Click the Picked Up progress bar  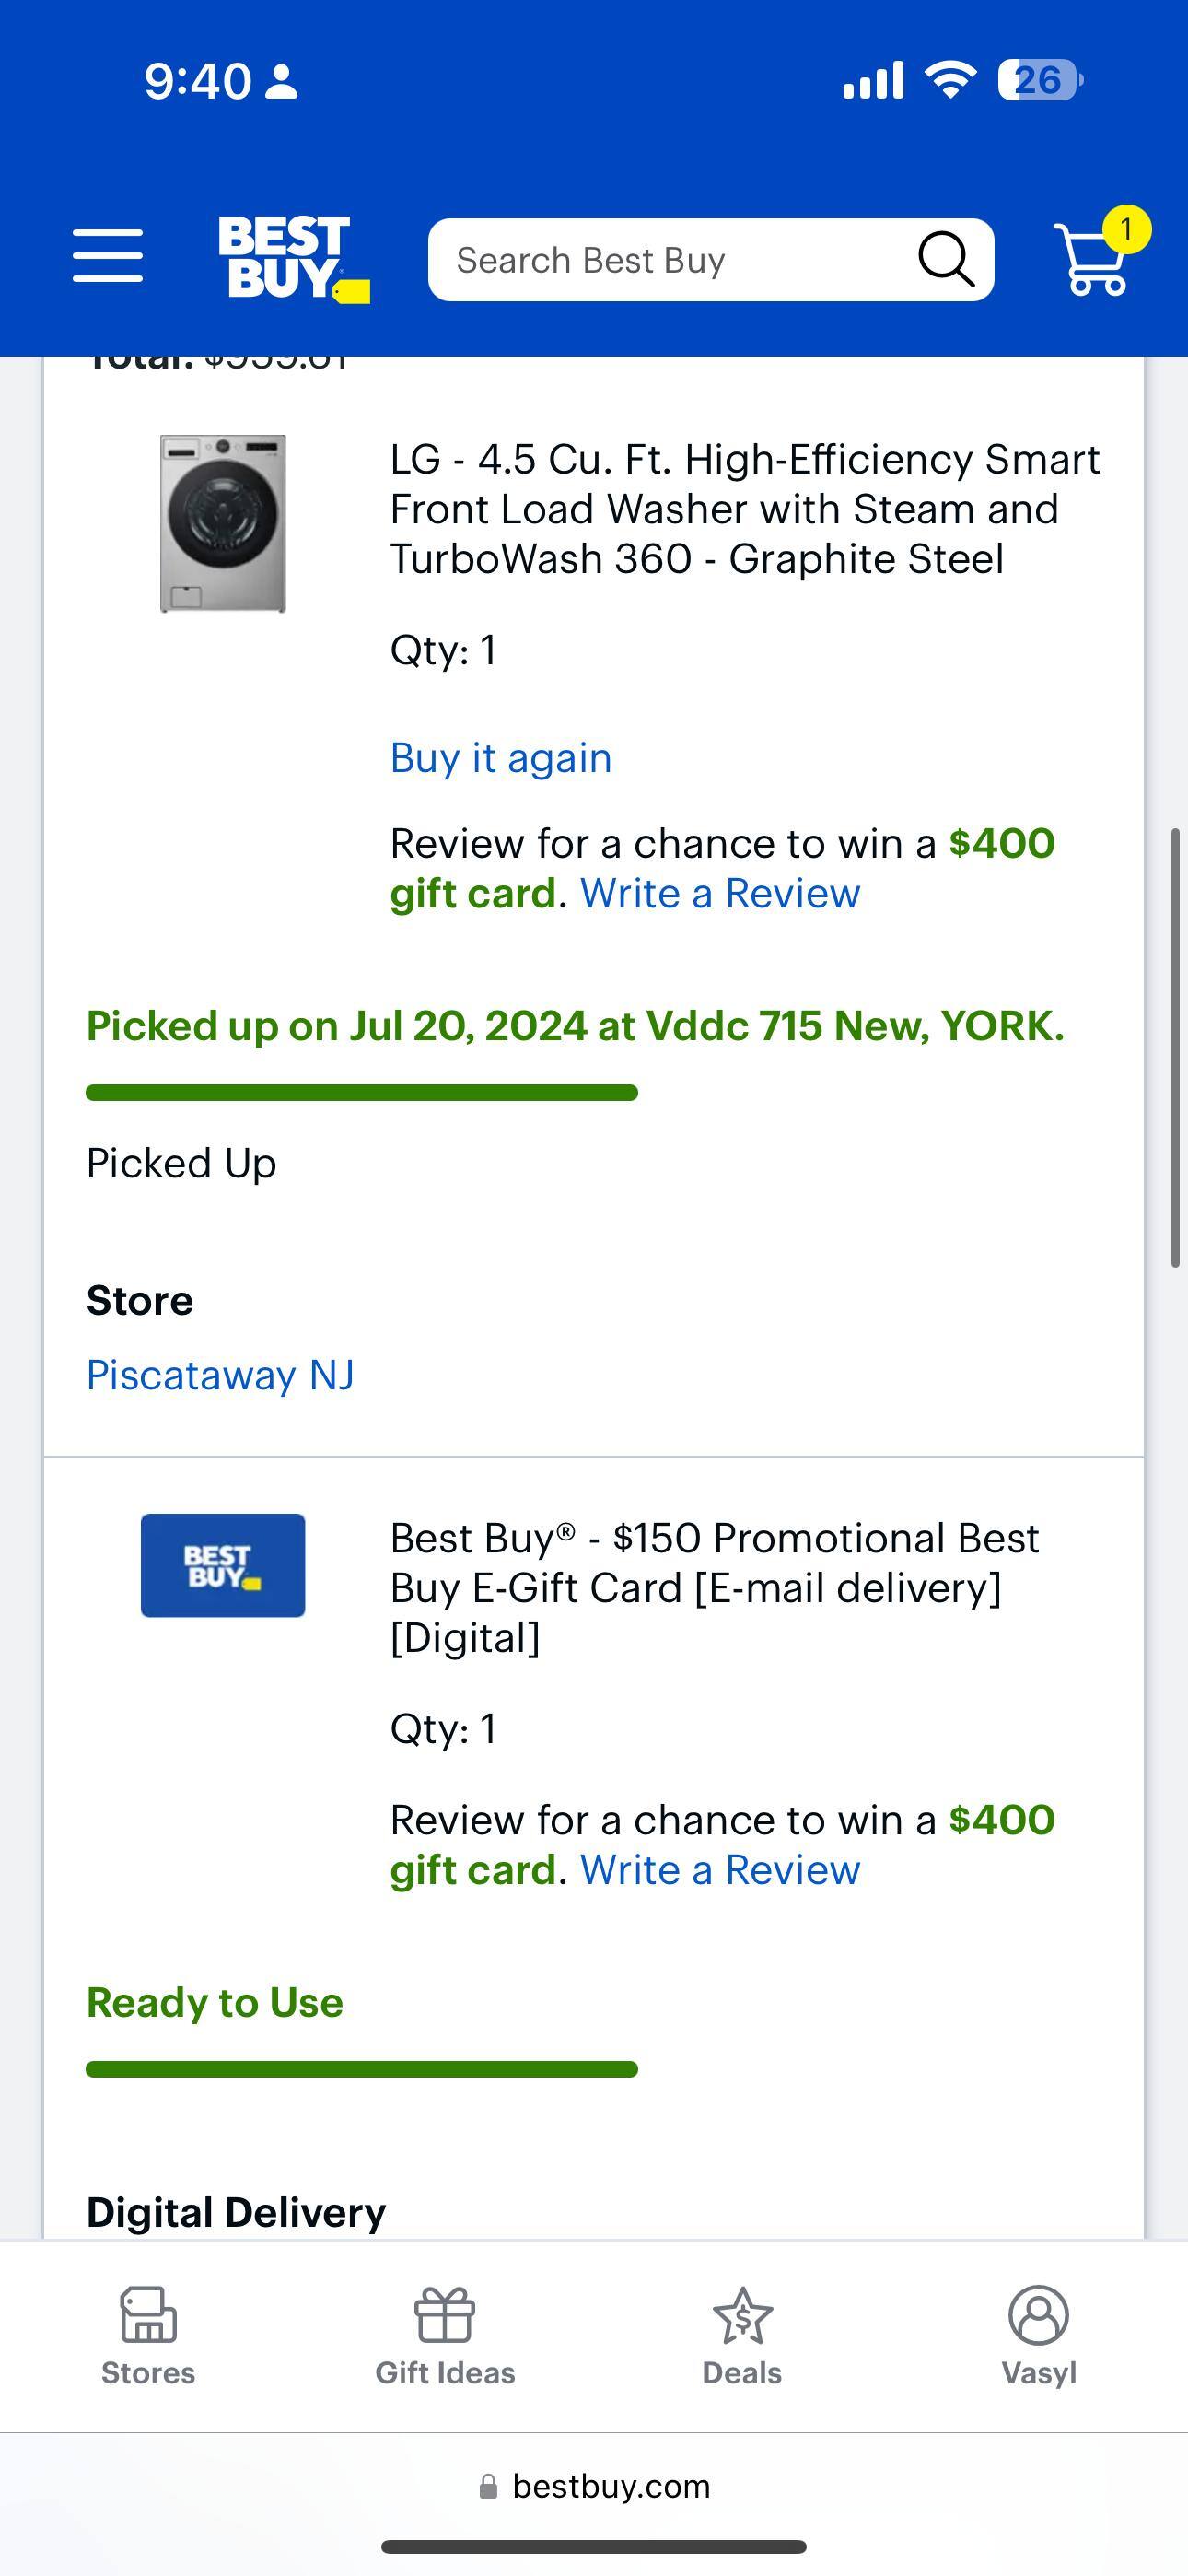[361, 1092]
